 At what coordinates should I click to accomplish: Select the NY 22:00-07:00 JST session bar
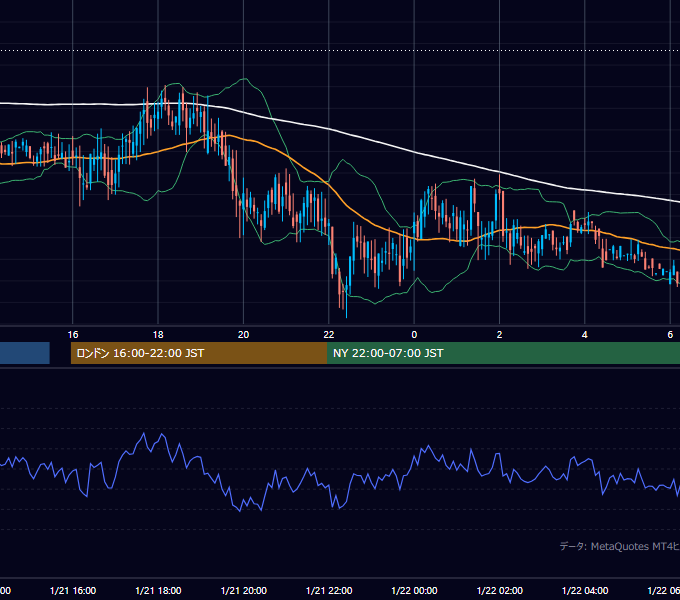click(503, 353)
